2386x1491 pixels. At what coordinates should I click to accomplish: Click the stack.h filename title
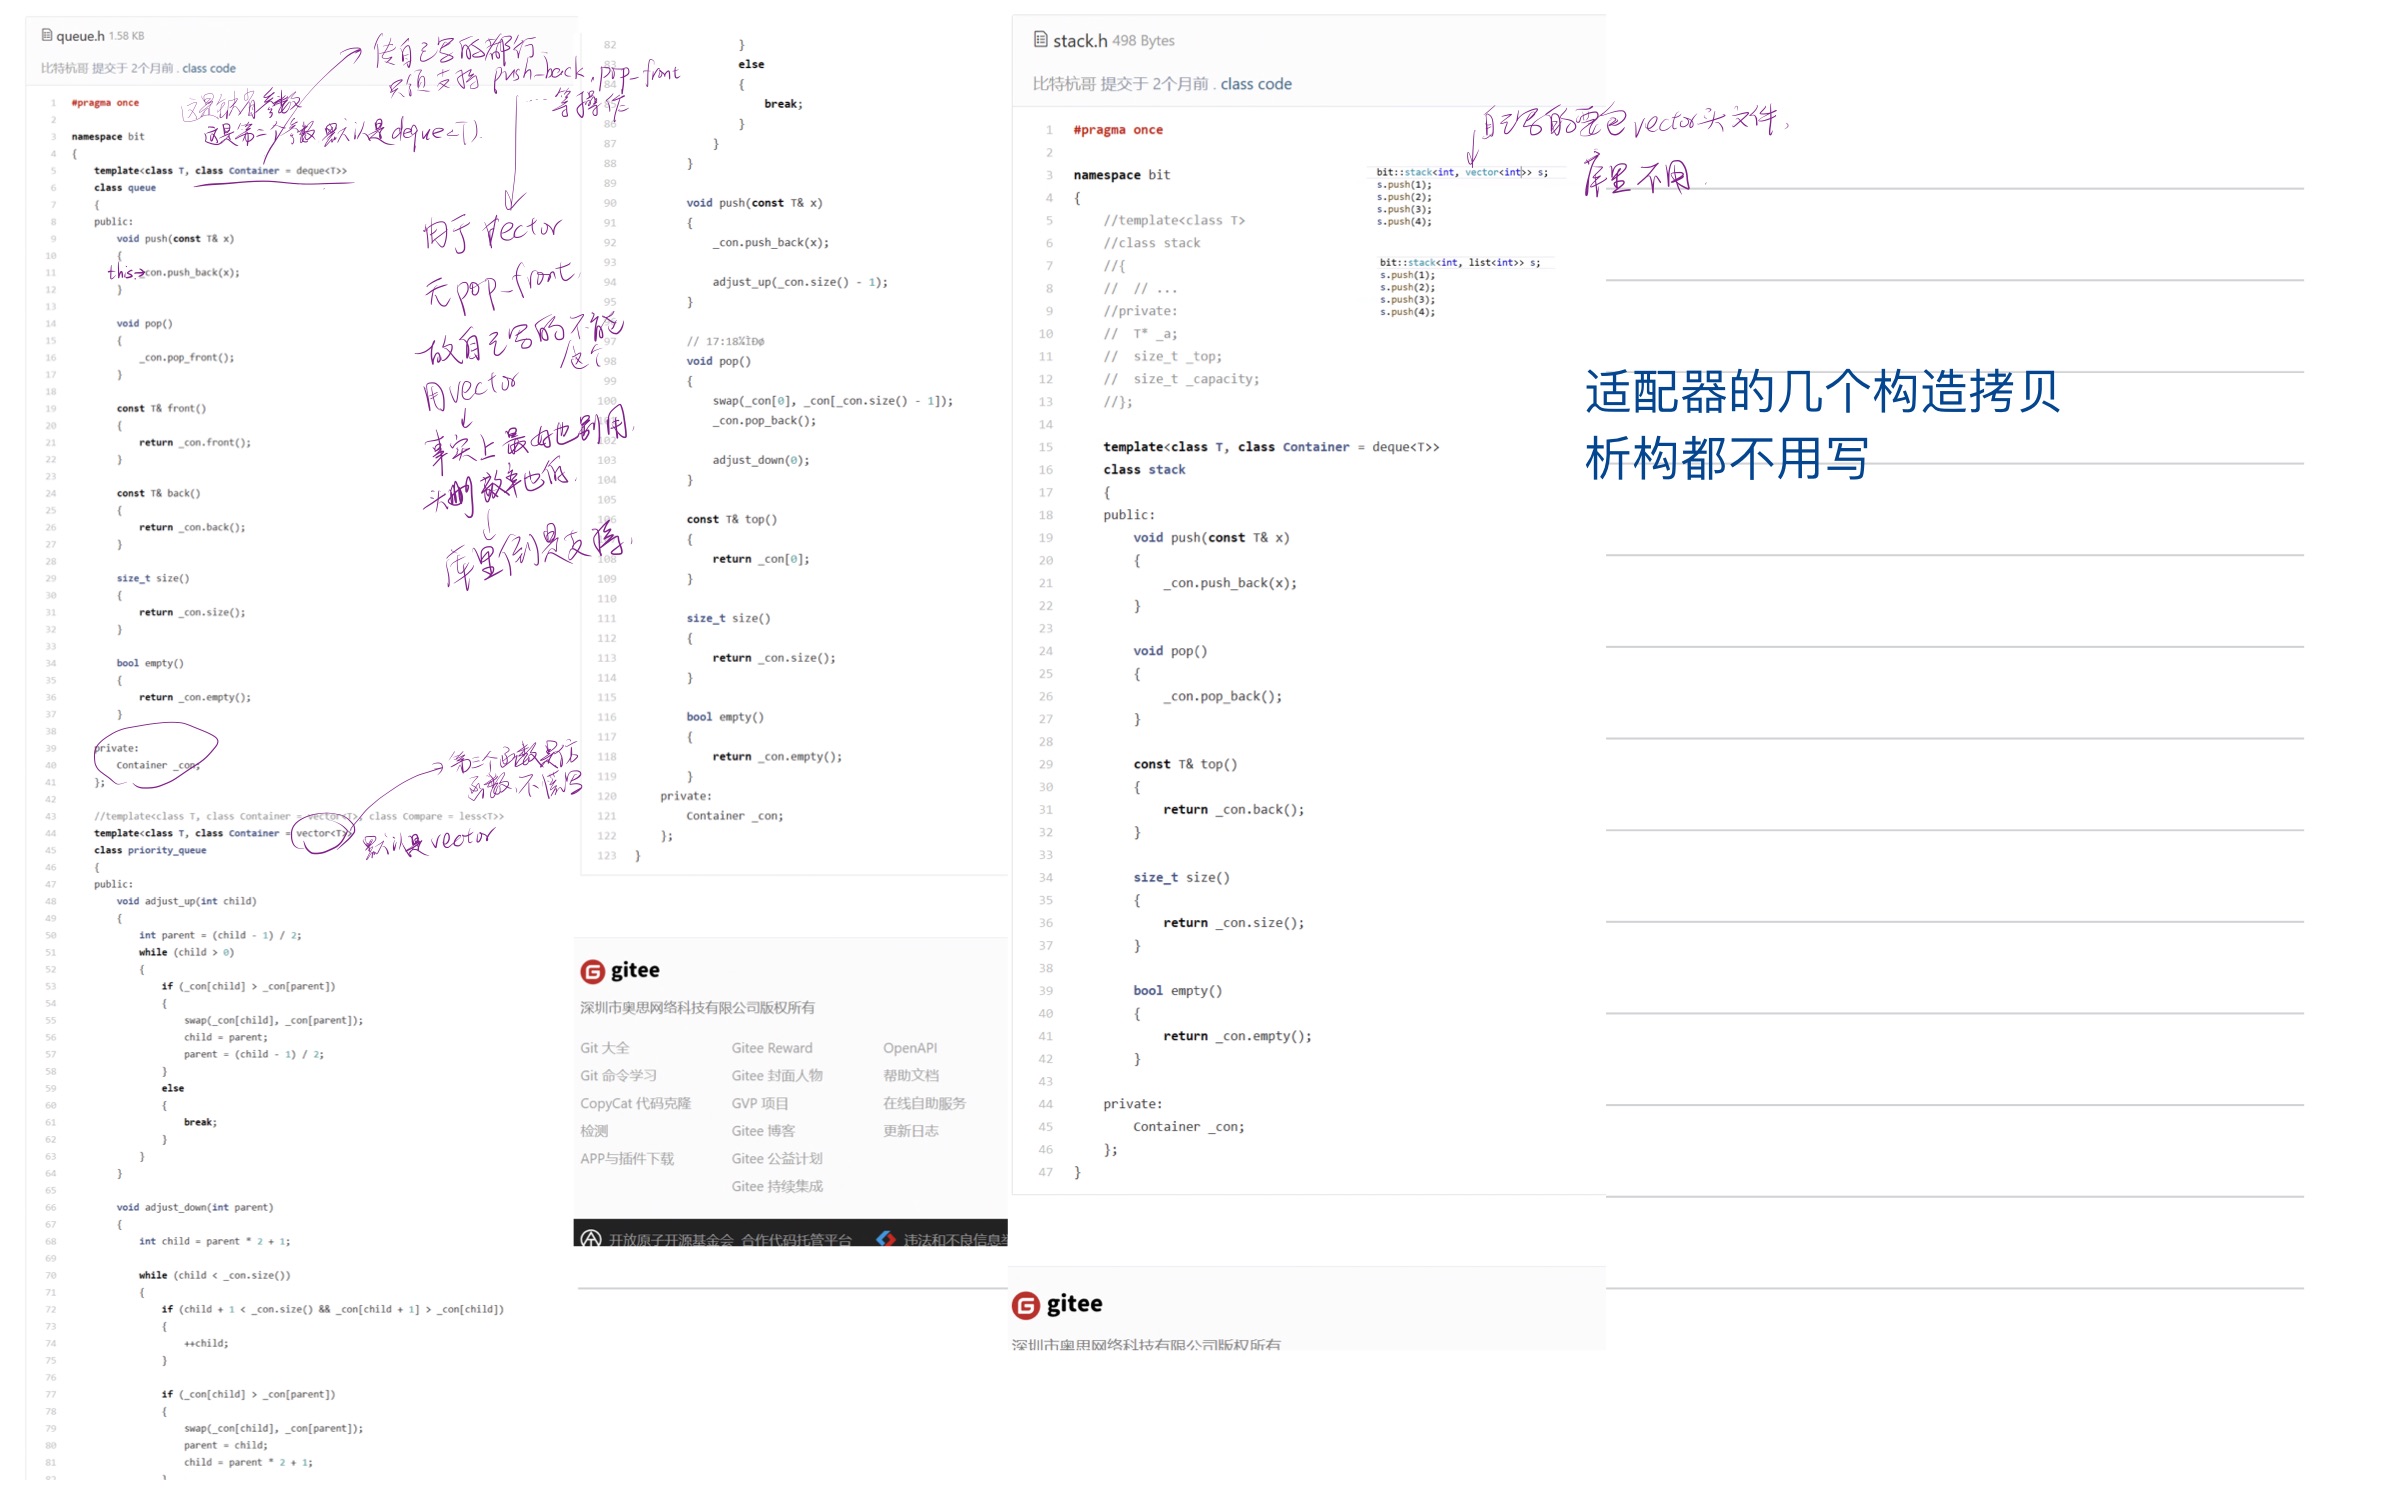tap(1079, 41)
